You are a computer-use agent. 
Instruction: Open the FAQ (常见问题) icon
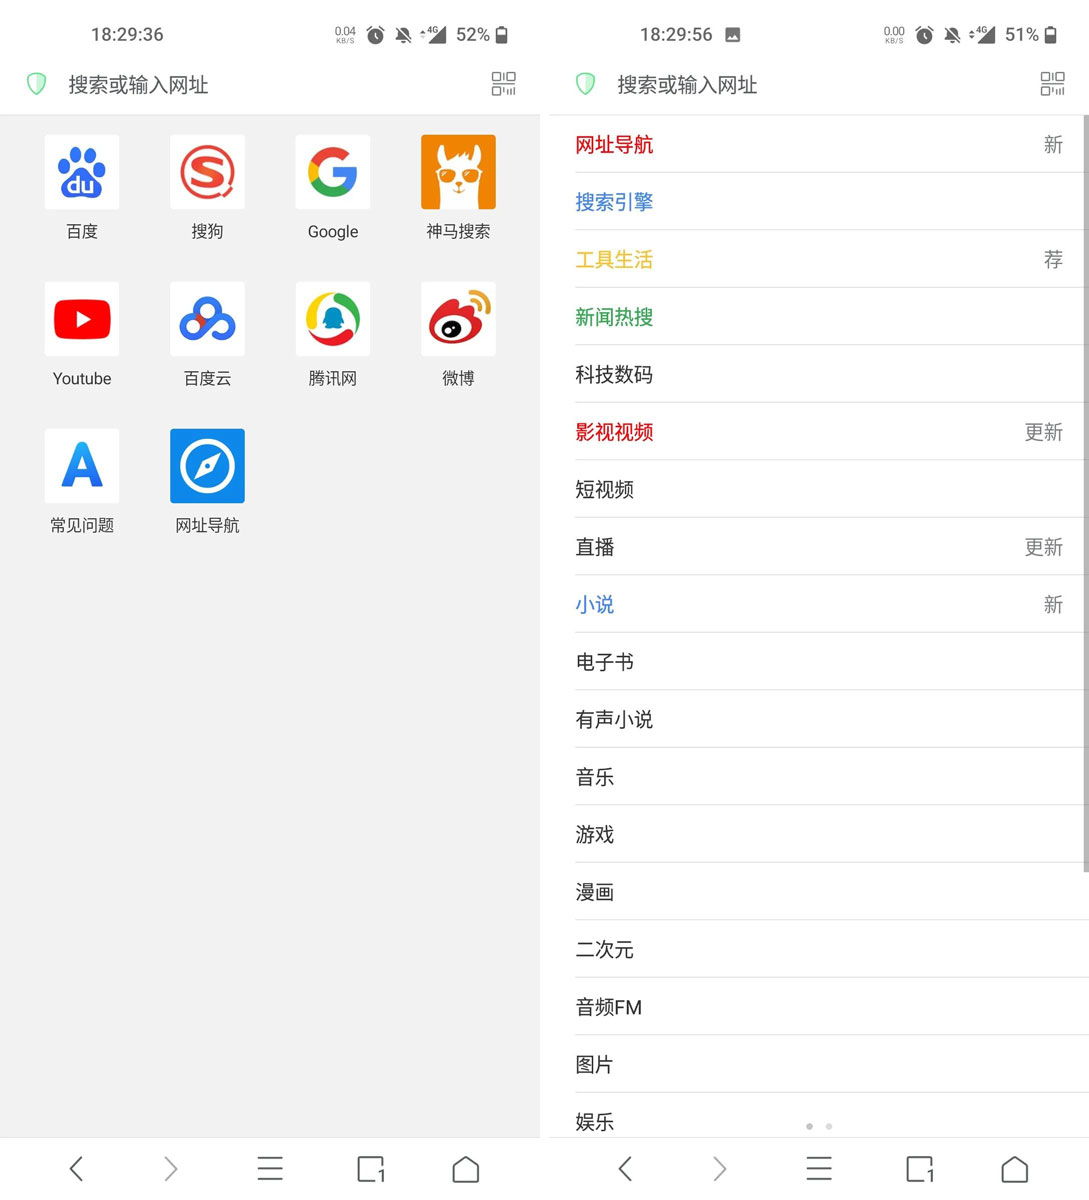(82, 466)
